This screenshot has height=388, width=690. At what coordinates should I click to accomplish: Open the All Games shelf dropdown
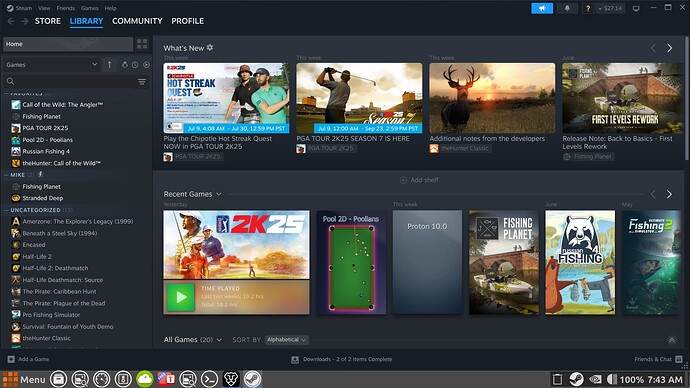[x=219, y=340]
